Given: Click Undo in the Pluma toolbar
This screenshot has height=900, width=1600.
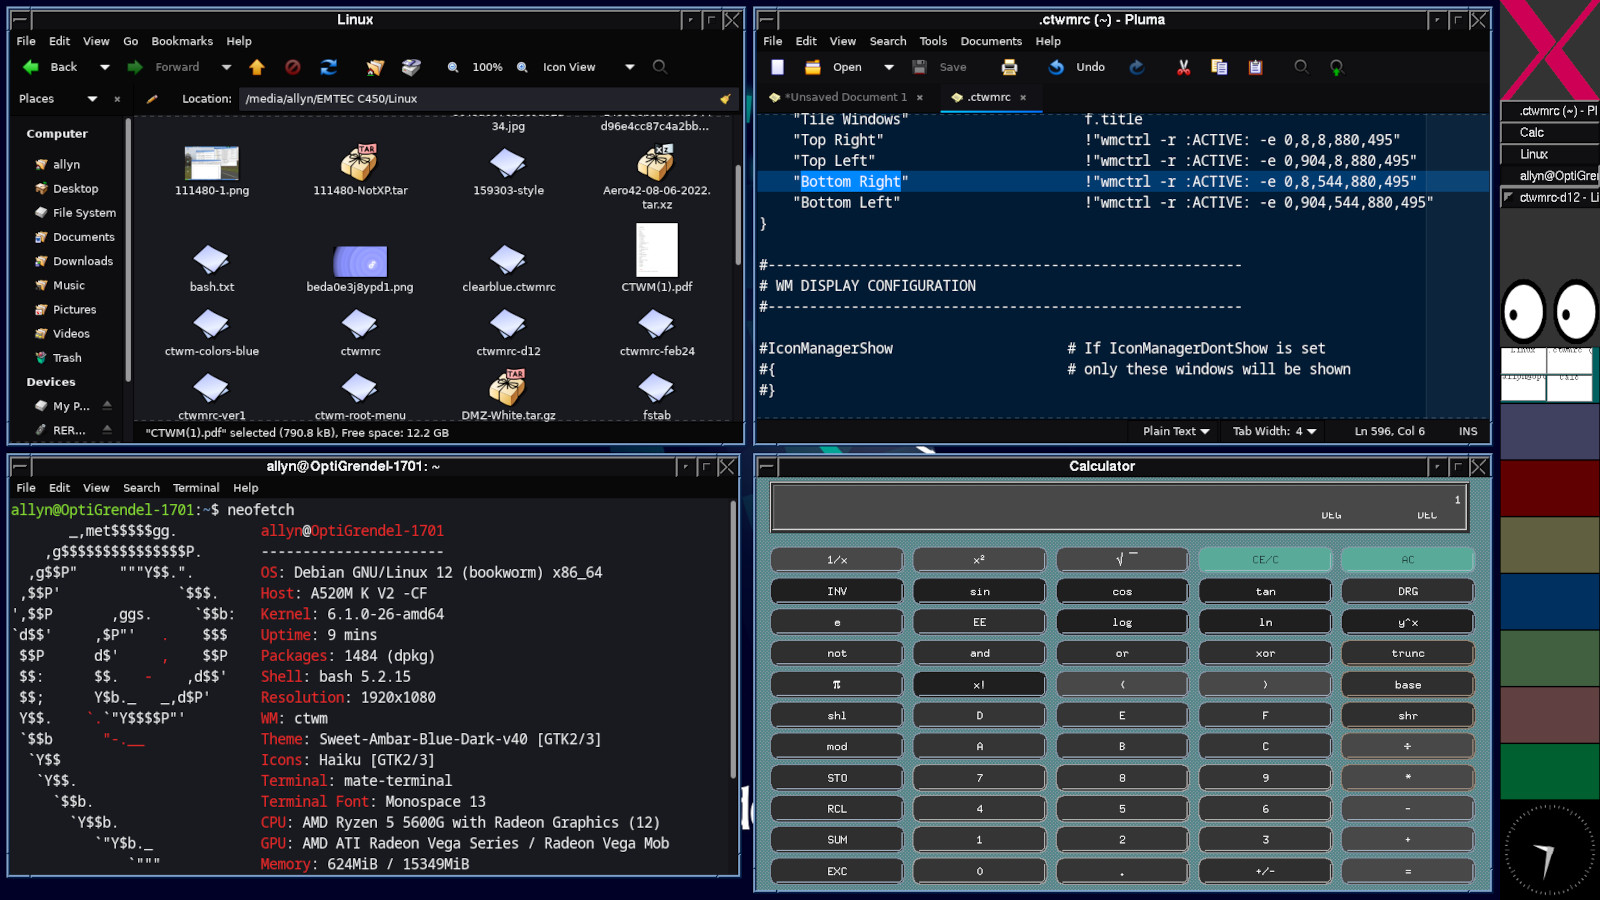Looking at the screenshot, I should [1078, 67].
